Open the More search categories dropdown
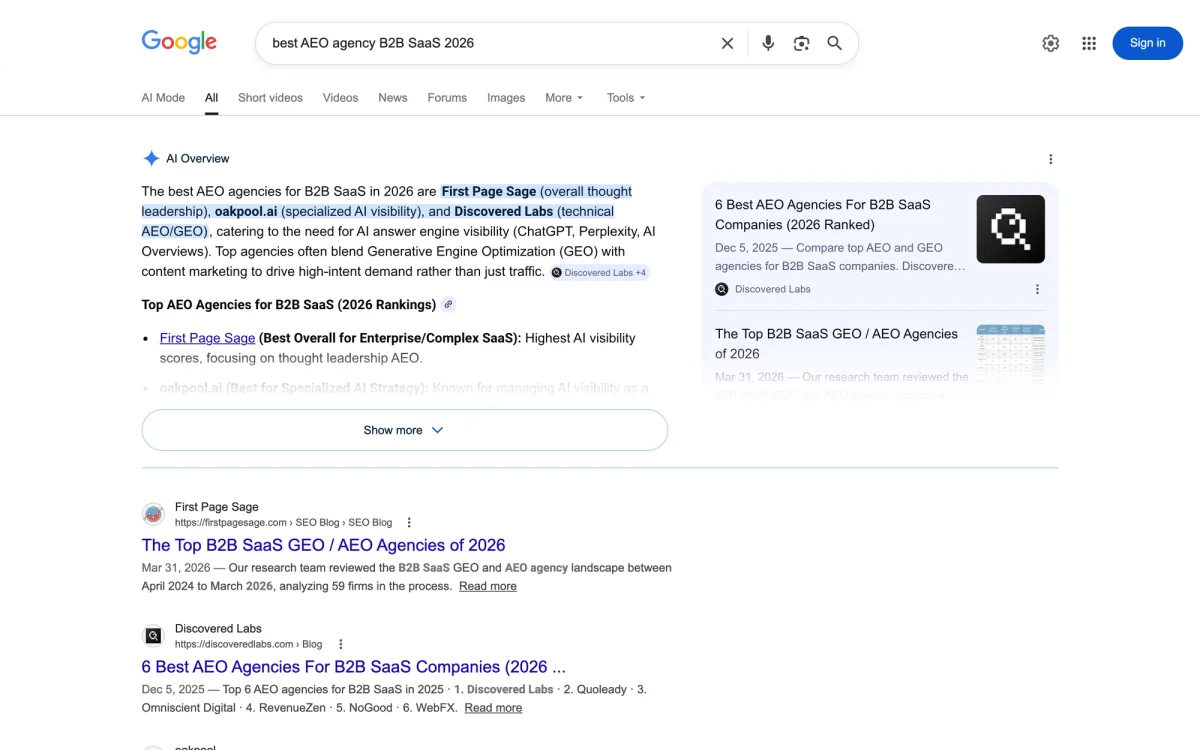The height and width of the screenshot is (750, 1200). [x=563, y=97]
